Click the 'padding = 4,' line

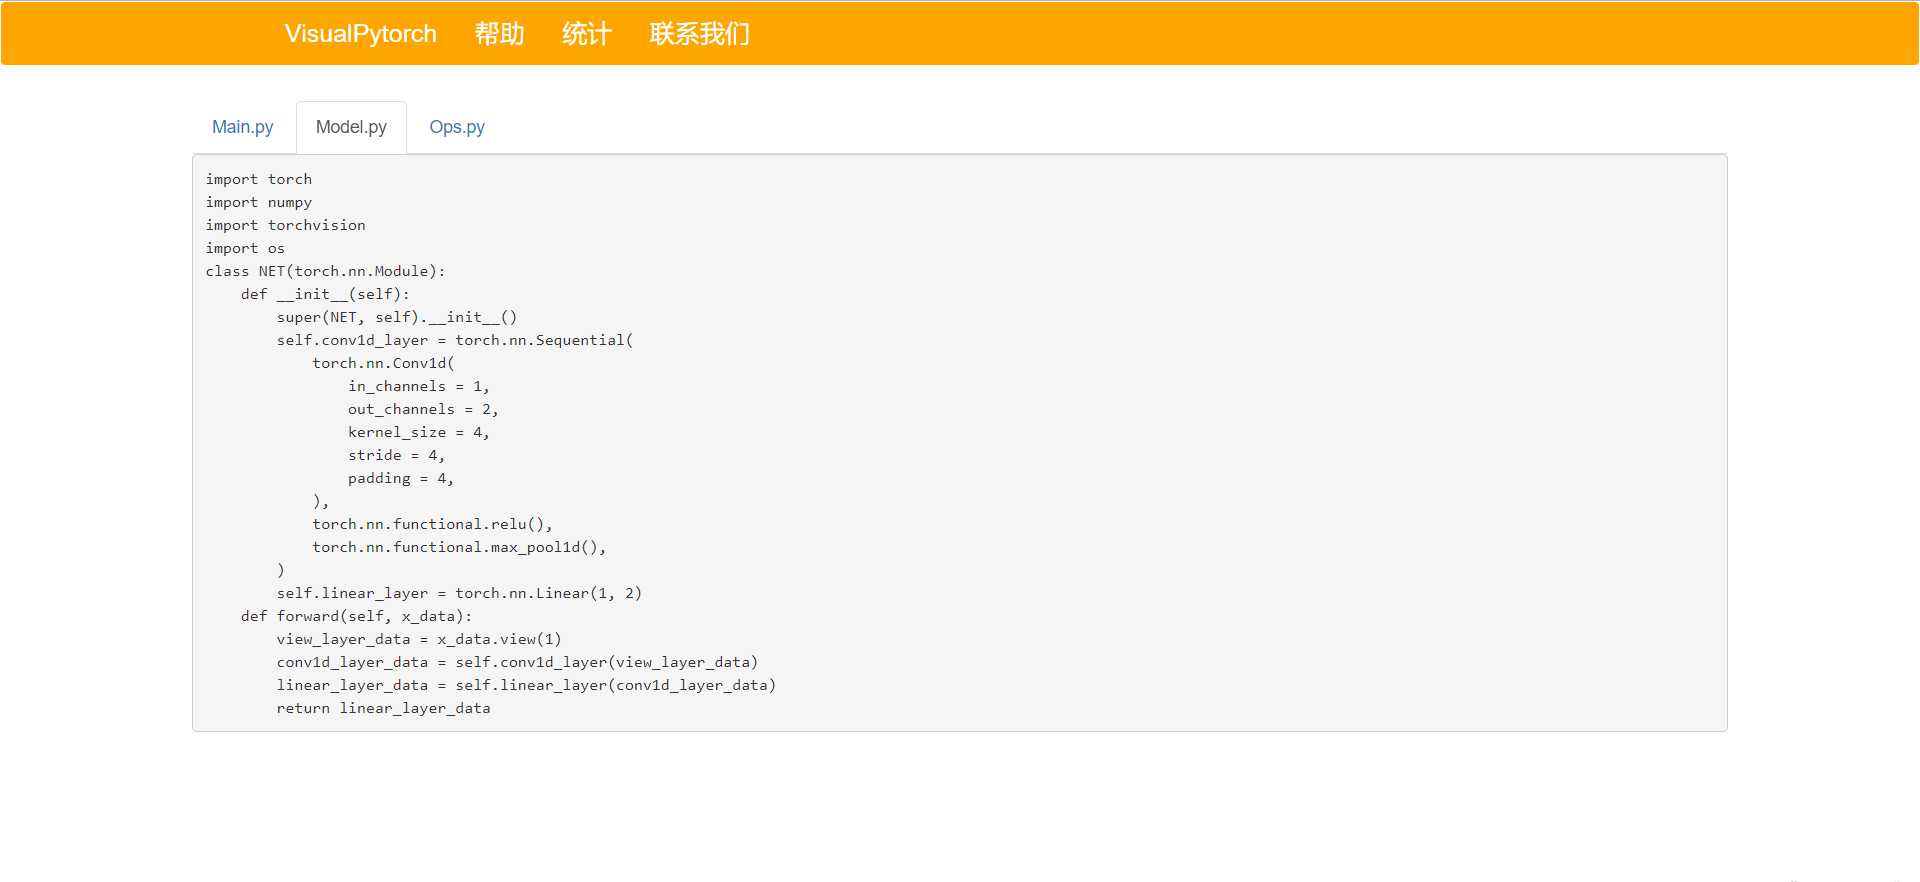[x=401, y=478]
